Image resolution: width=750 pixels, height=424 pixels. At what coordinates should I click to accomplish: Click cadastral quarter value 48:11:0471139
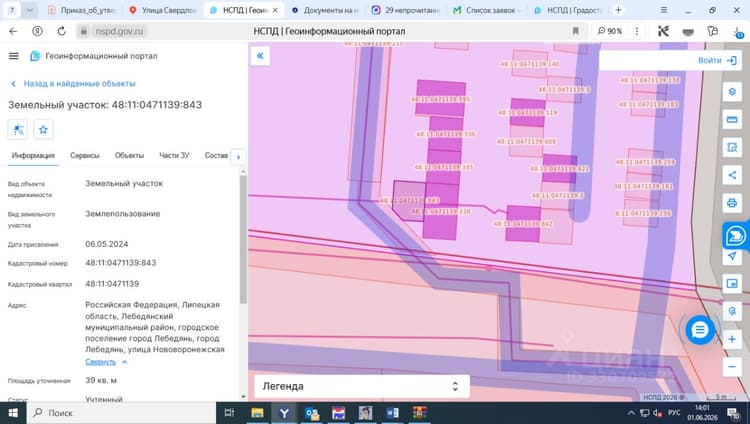[112, 284]
